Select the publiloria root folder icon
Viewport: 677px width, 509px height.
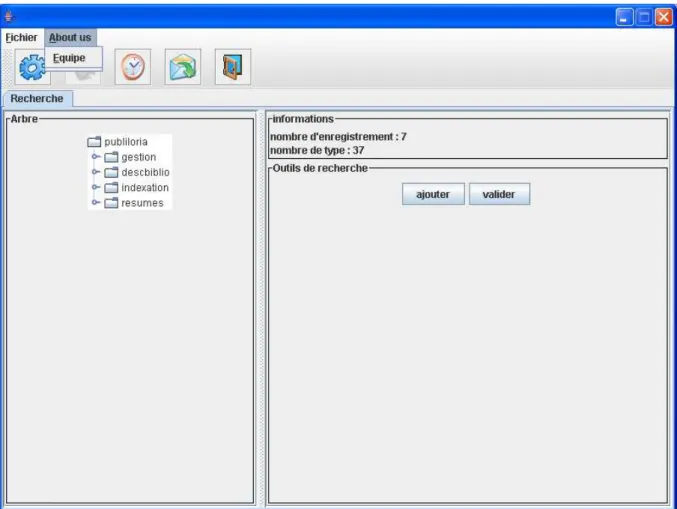click(94, 142)
